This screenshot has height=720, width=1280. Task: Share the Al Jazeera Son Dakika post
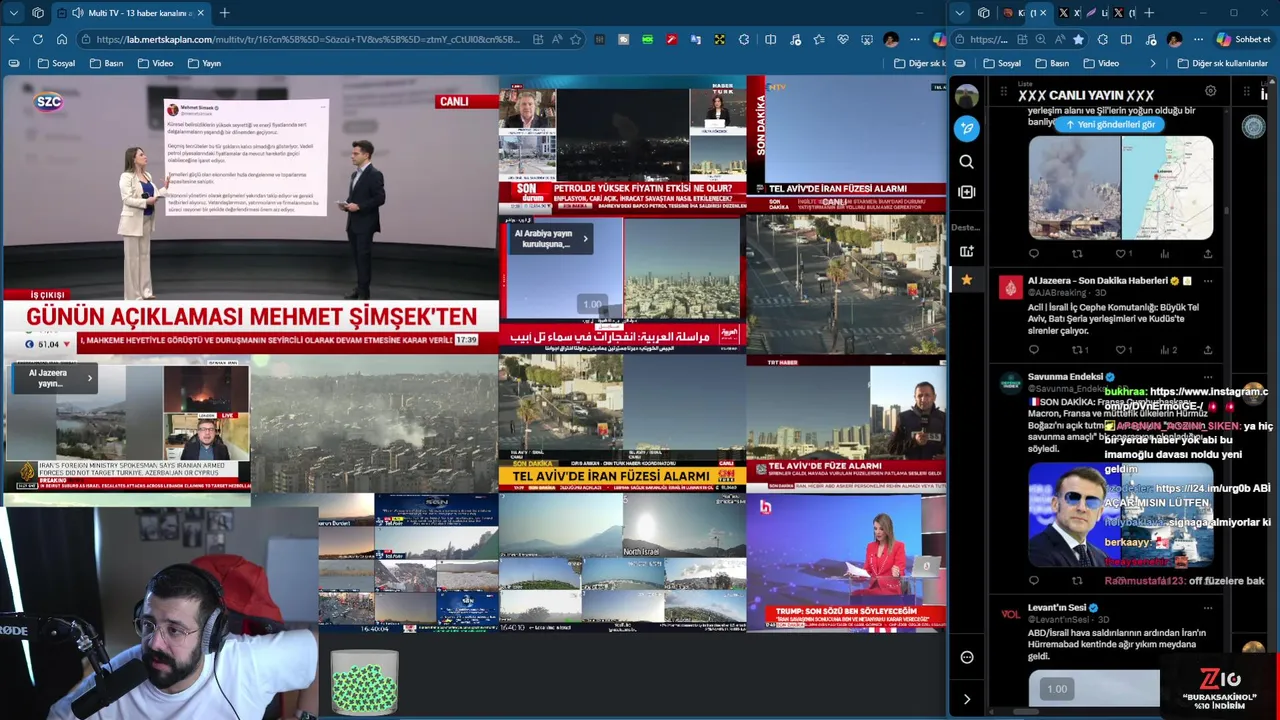tap(1208, 350)
